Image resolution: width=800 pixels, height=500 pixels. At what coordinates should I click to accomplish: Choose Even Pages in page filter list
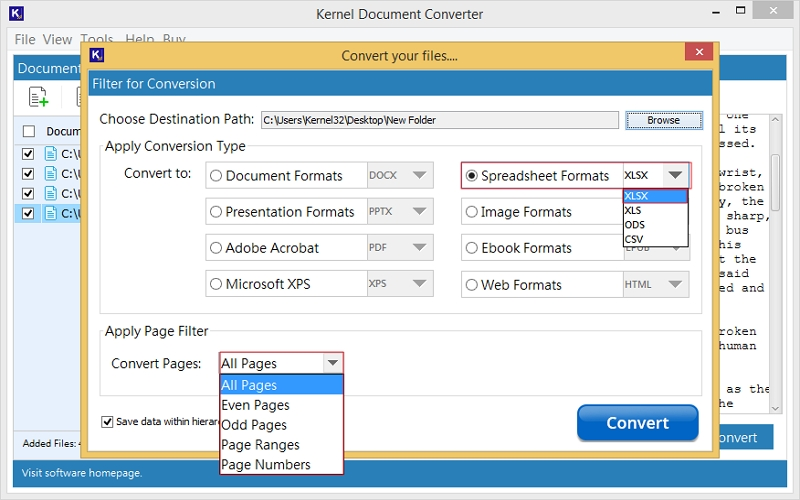pyautogui.click(x=281, y=405)
